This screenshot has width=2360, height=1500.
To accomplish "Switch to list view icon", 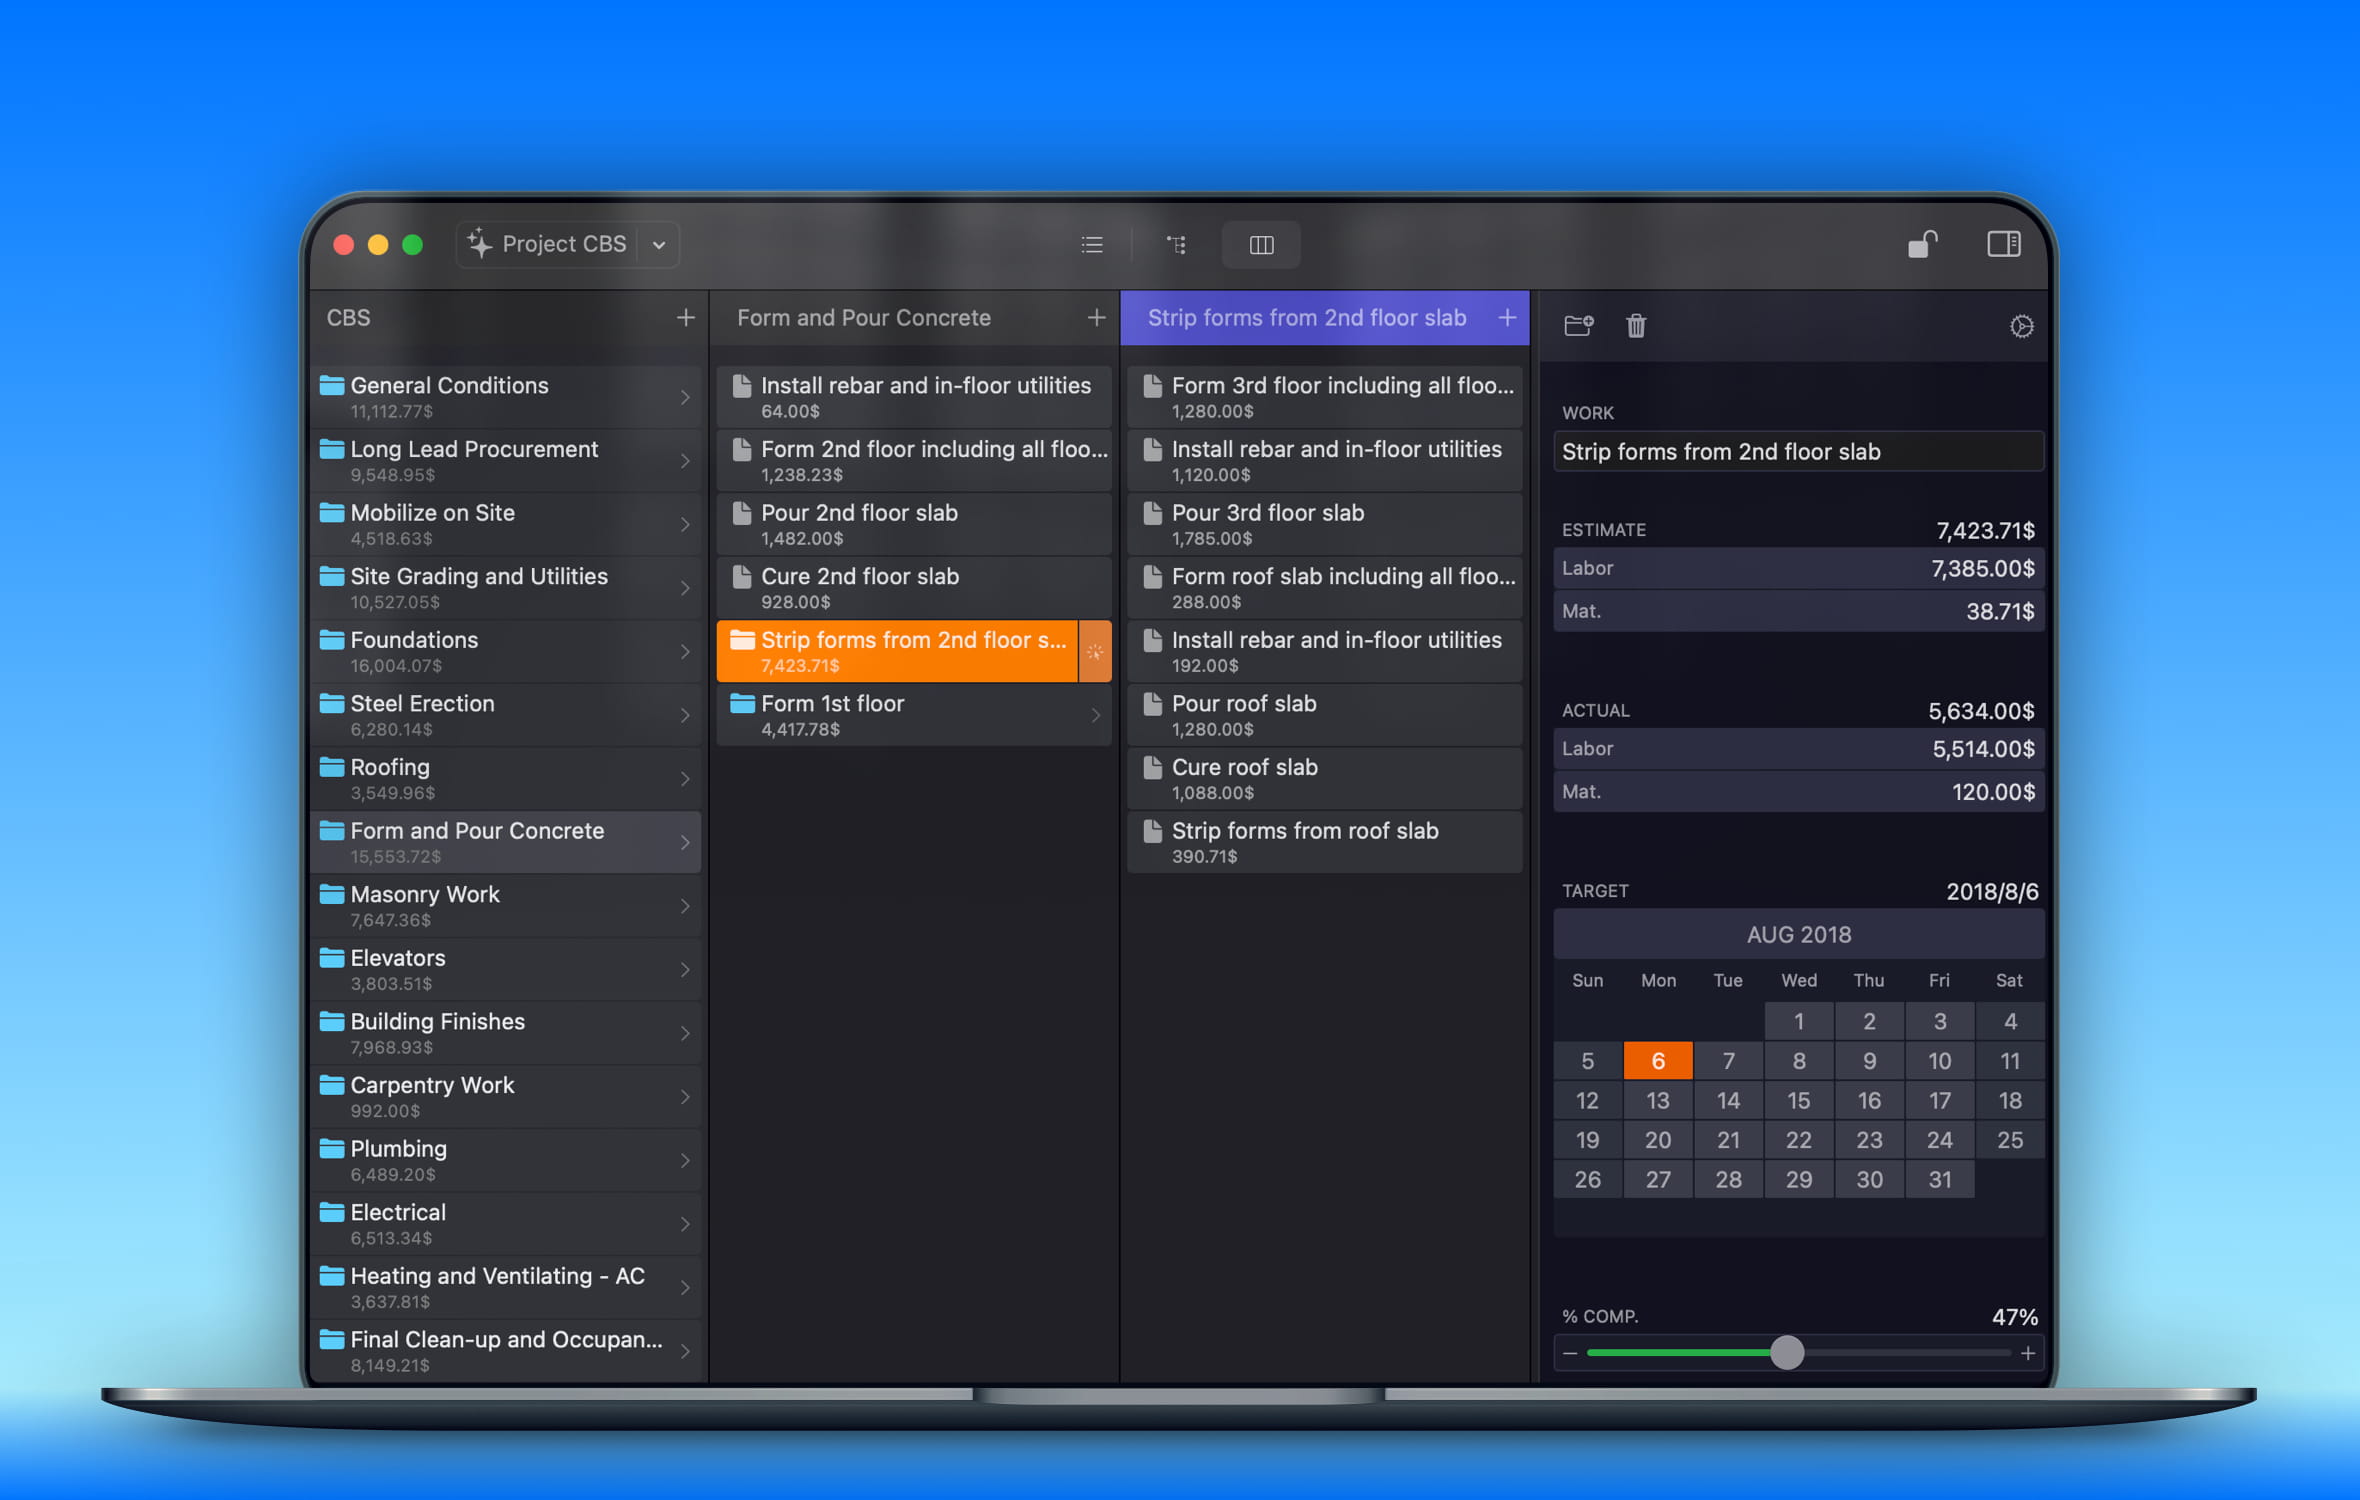I will [1092, 245].
